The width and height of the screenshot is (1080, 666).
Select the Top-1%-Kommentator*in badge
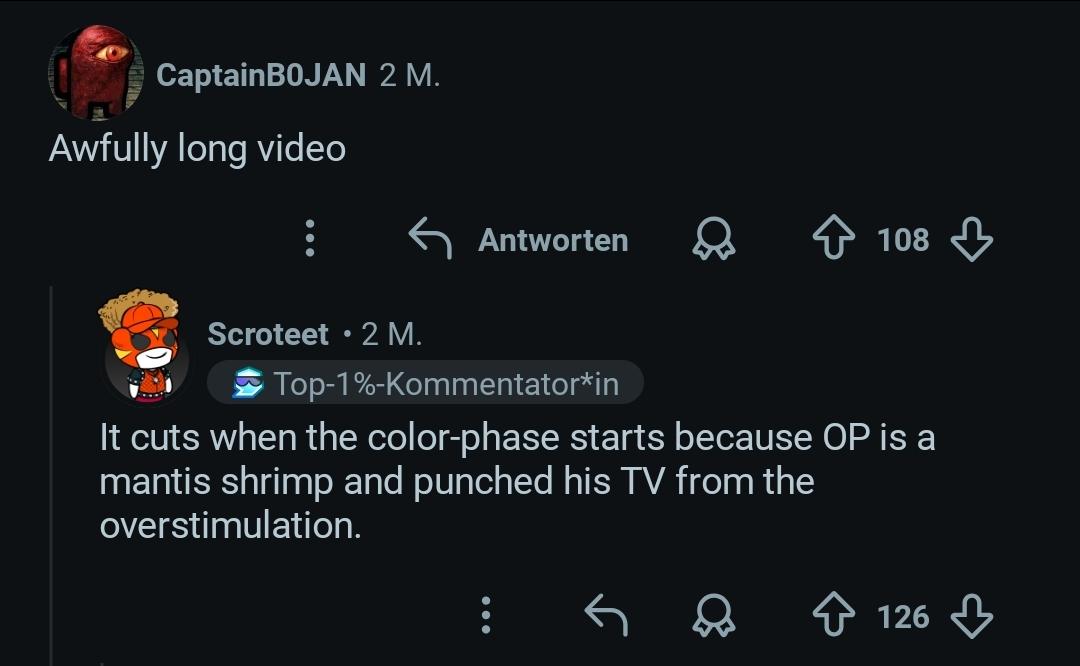[426, 383]
